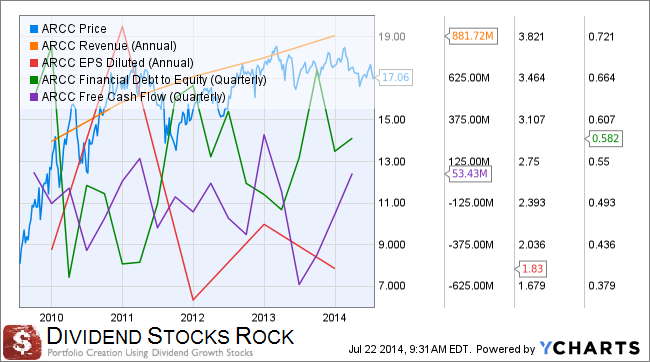Viewport: 650px width, 362px height.
Task: Click the 0.493 debt ratio axis value
Action: coord(602,203)
